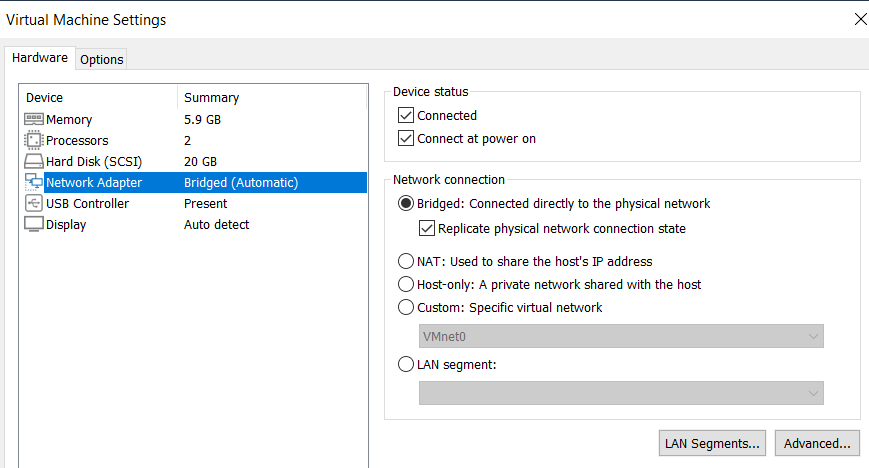Close the Virtual Machine Settings dialog

coord(860,19)
